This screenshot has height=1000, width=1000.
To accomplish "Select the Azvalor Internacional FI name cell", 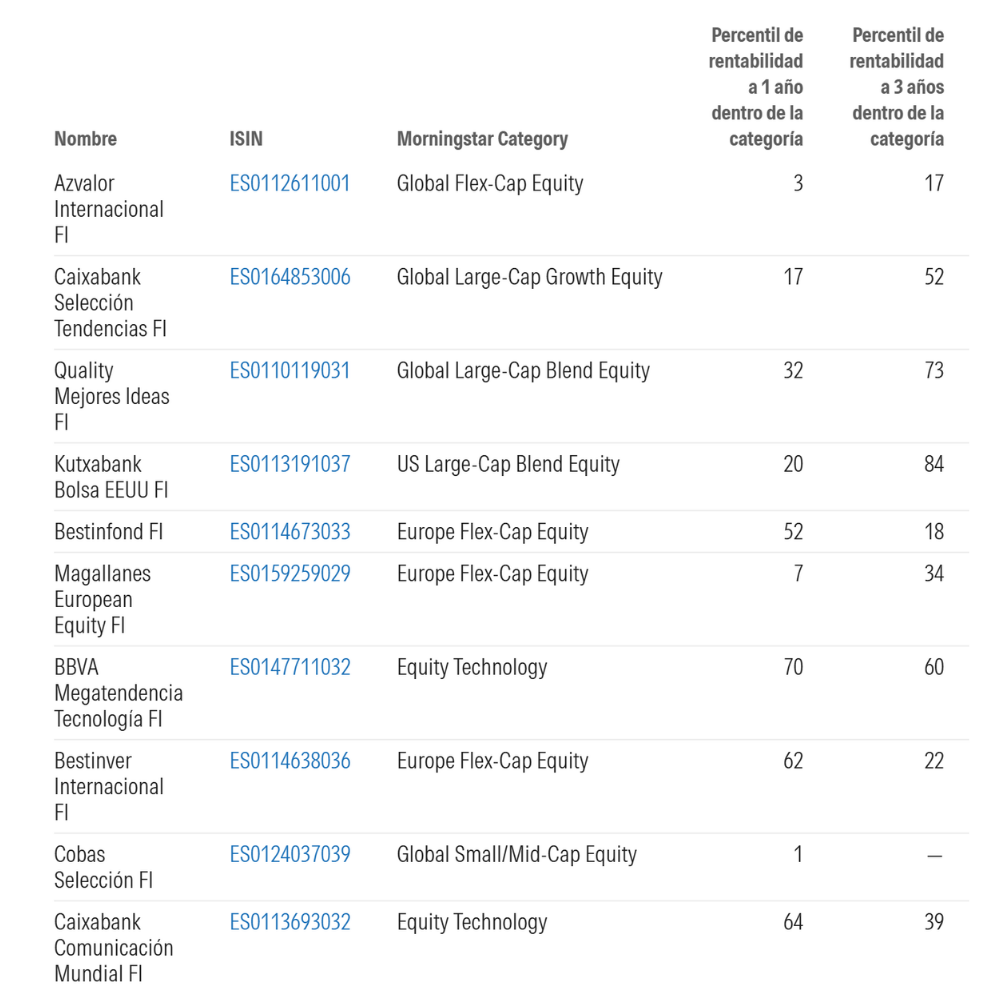I will click(109, 209).
